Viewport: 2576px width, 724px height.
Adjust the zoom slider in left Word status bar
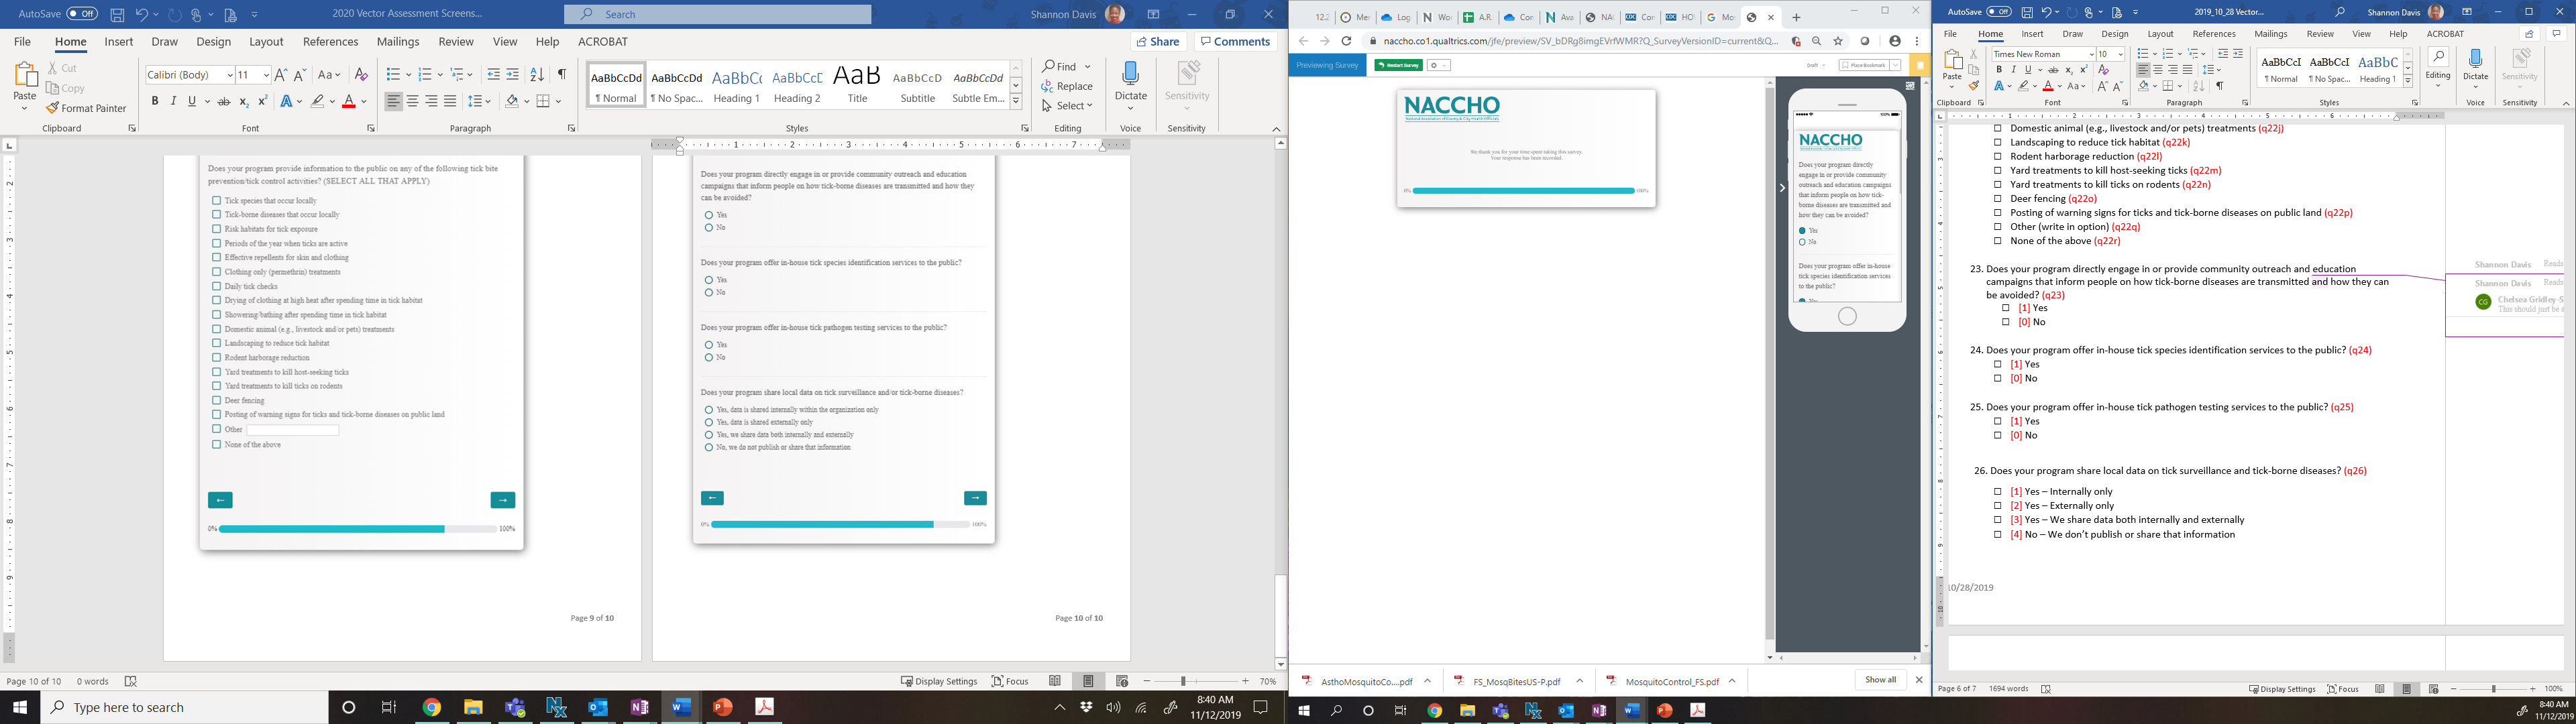pos(1183,681)
